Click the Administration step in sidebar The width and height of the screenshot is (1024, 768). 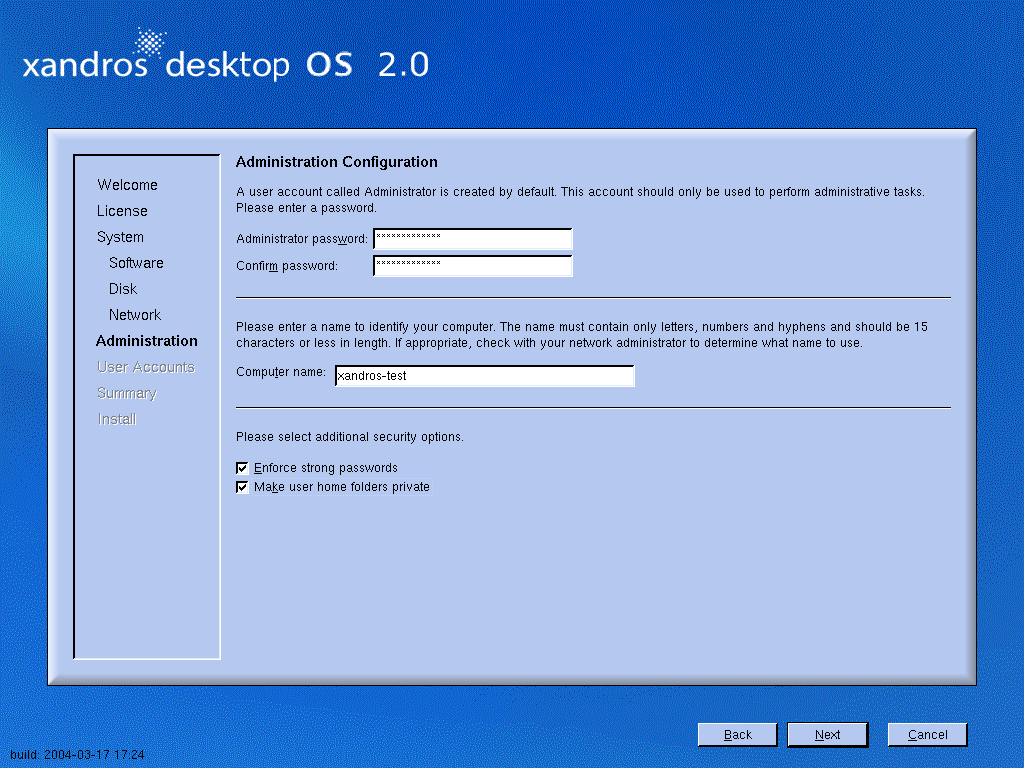pyautogui.click(x=147, y=341)
